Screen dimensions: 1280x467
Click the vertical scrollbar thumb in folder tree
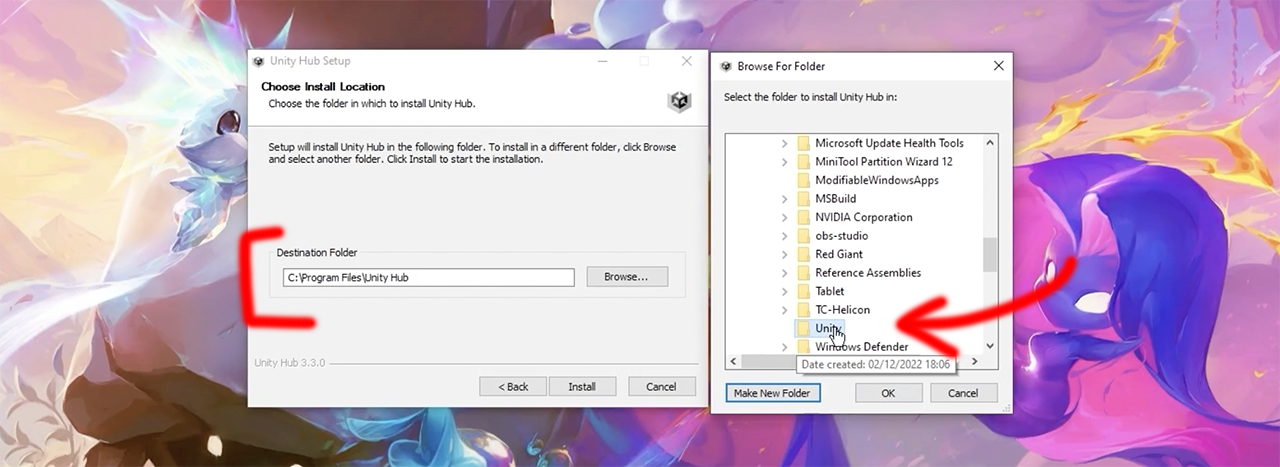(x=990, y=255)
